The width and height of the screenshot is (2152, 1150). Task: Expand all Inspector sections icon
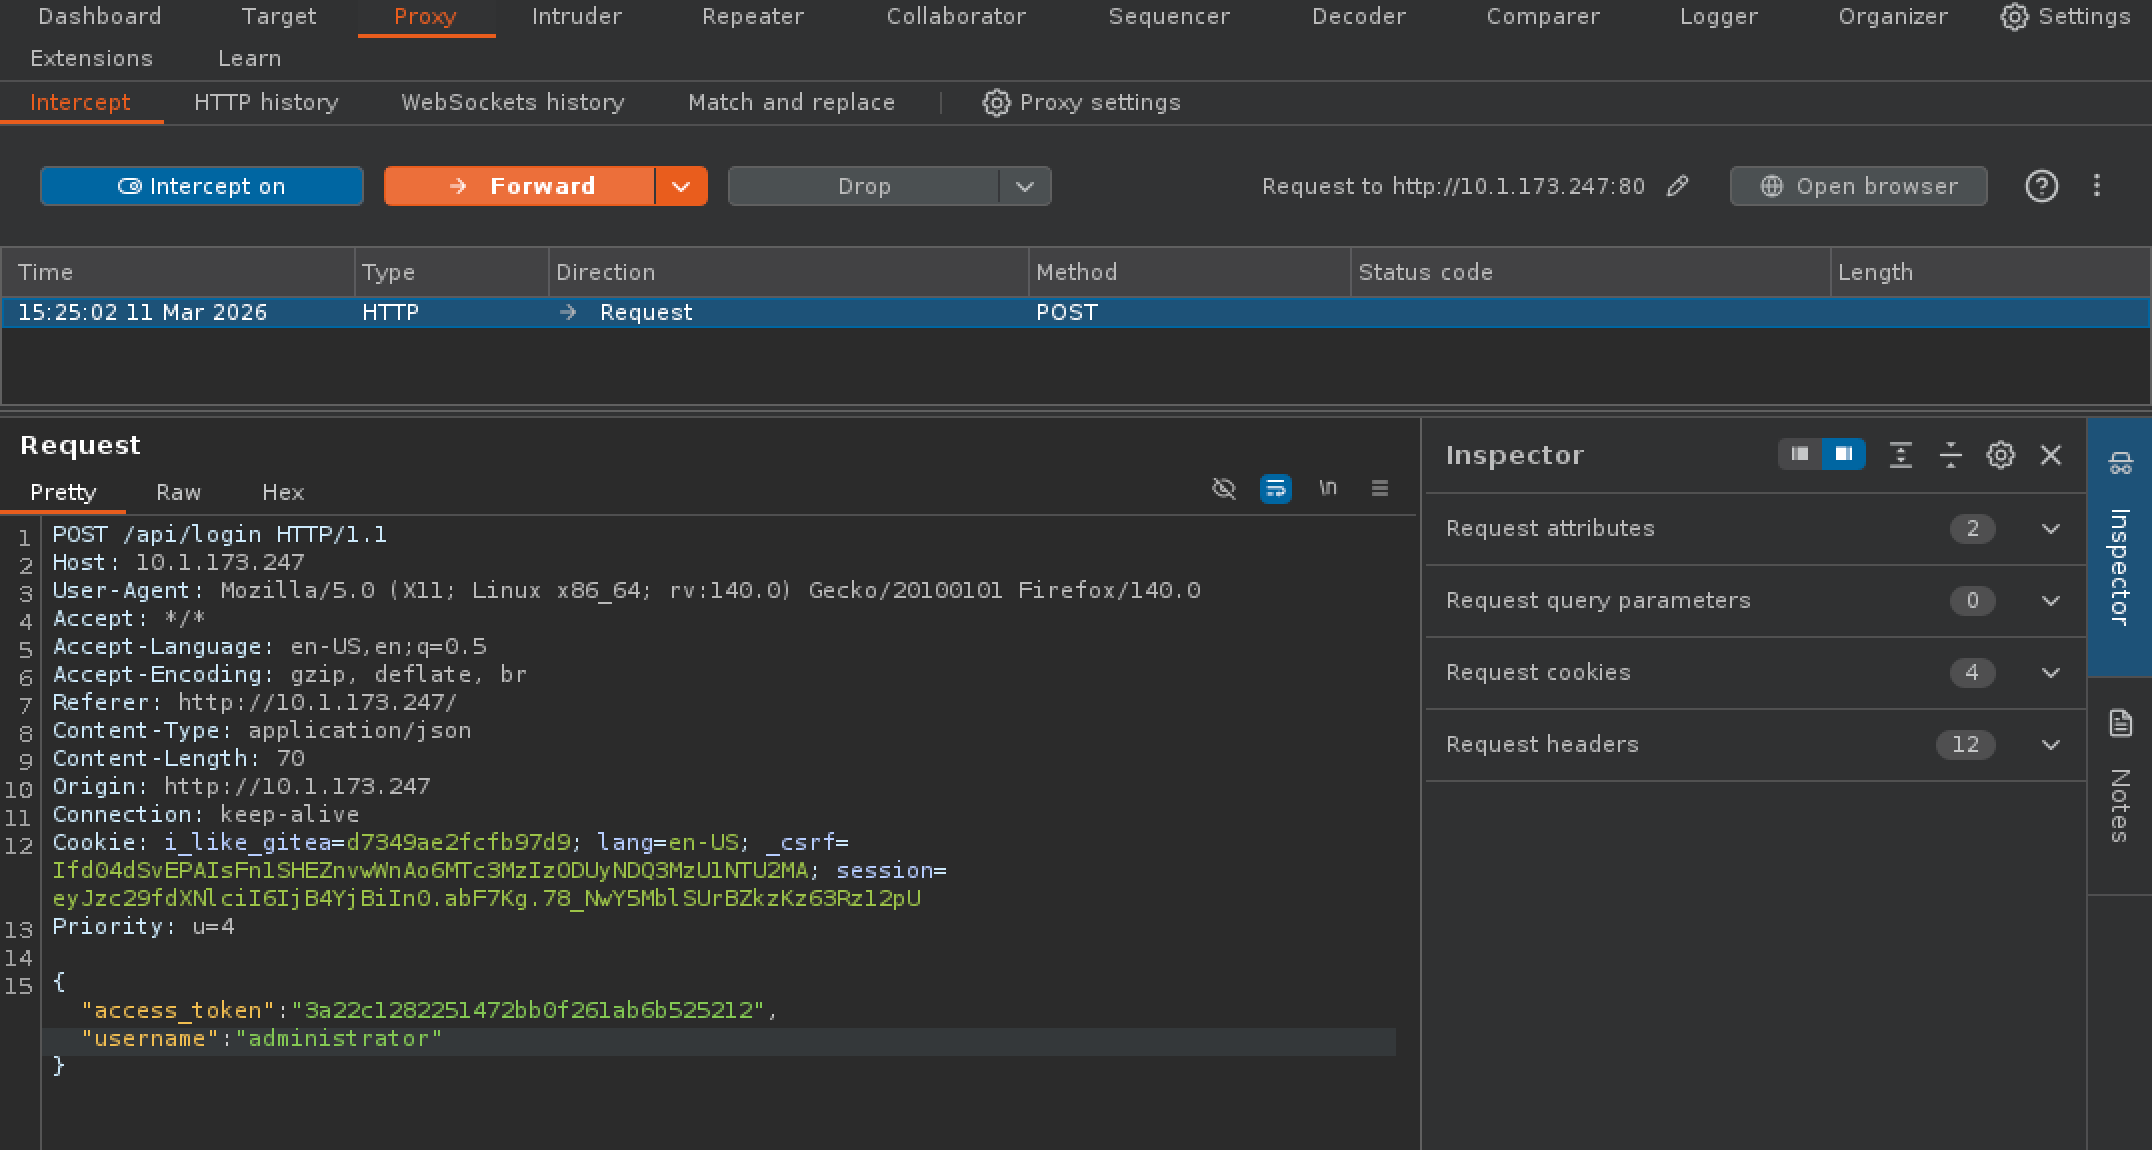pos(1900,455)
